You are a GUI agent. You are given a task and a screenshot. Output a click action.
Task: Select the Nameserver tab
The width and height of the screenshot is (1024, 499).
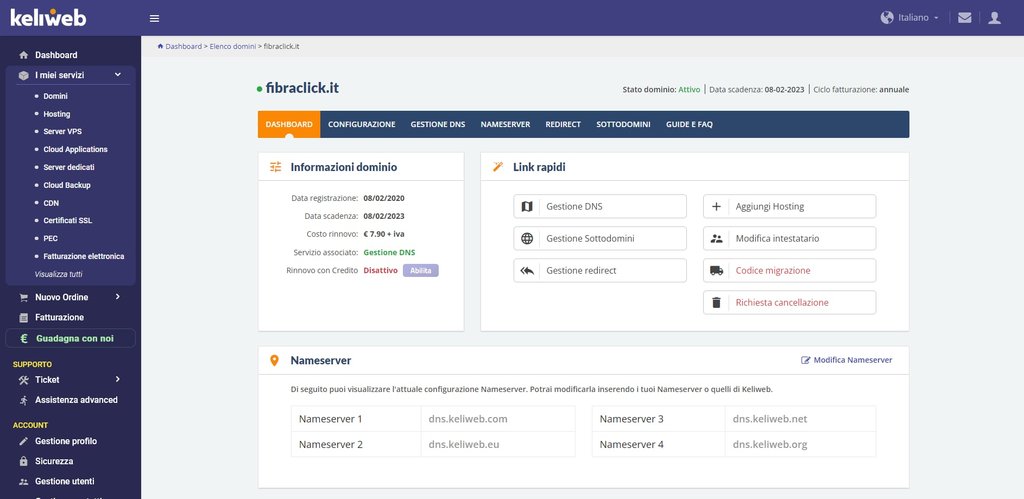click(505, 124)
